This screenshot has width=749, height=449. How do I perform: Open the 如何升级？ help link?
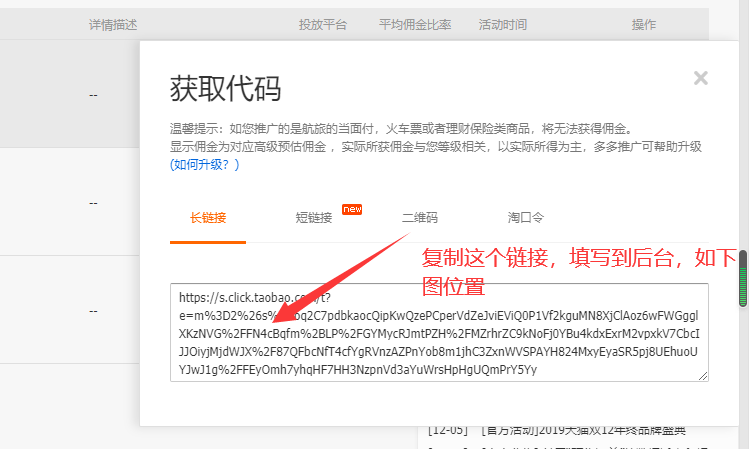tap(204, 165)
